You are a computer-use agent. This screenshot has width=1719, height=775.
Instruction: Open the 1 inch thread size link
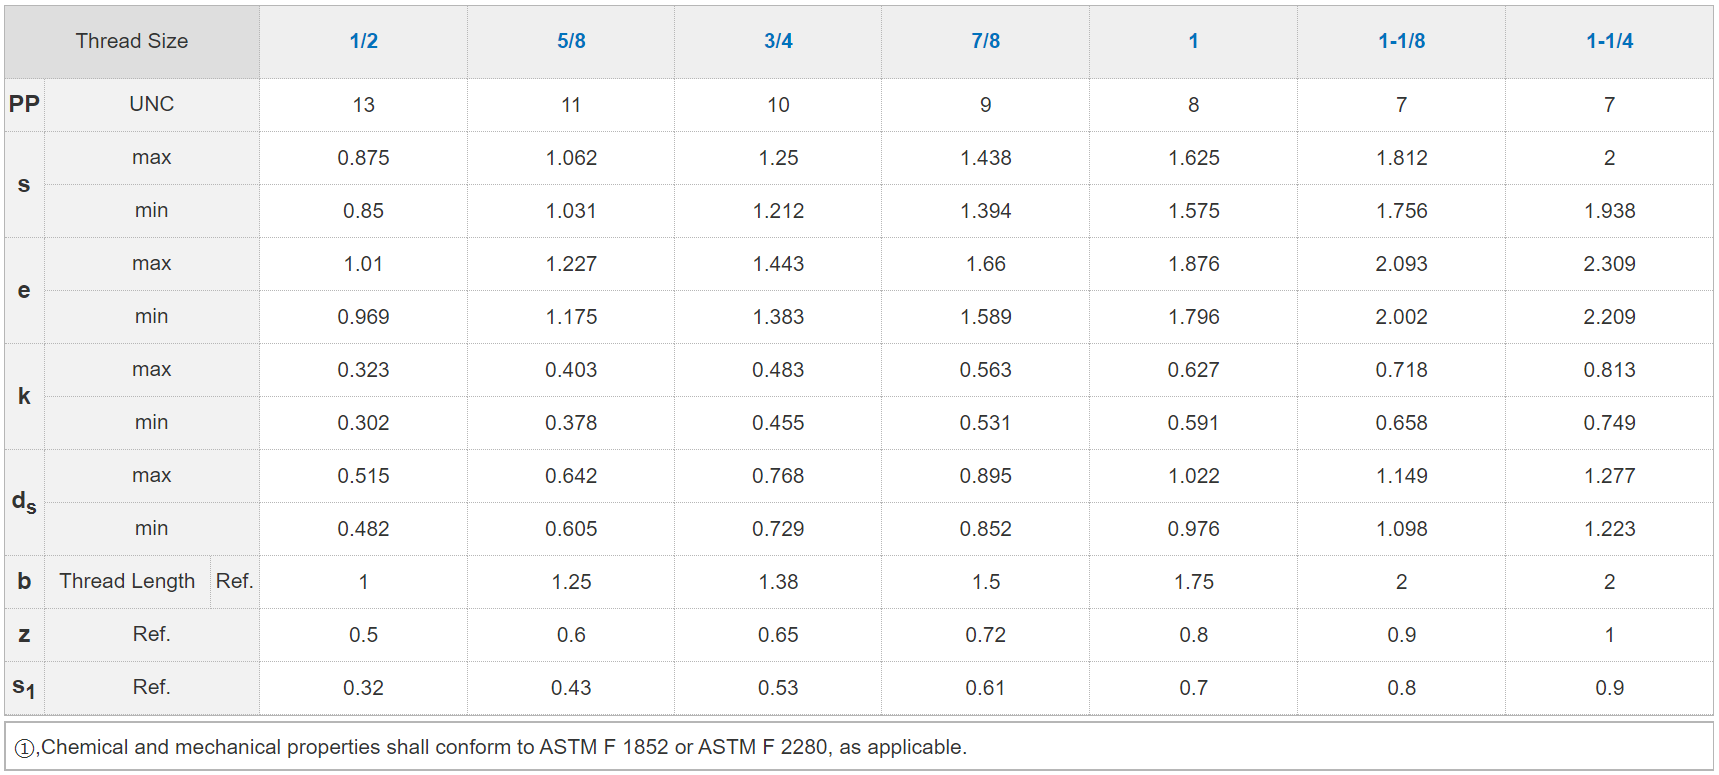tap(1193, 41)
